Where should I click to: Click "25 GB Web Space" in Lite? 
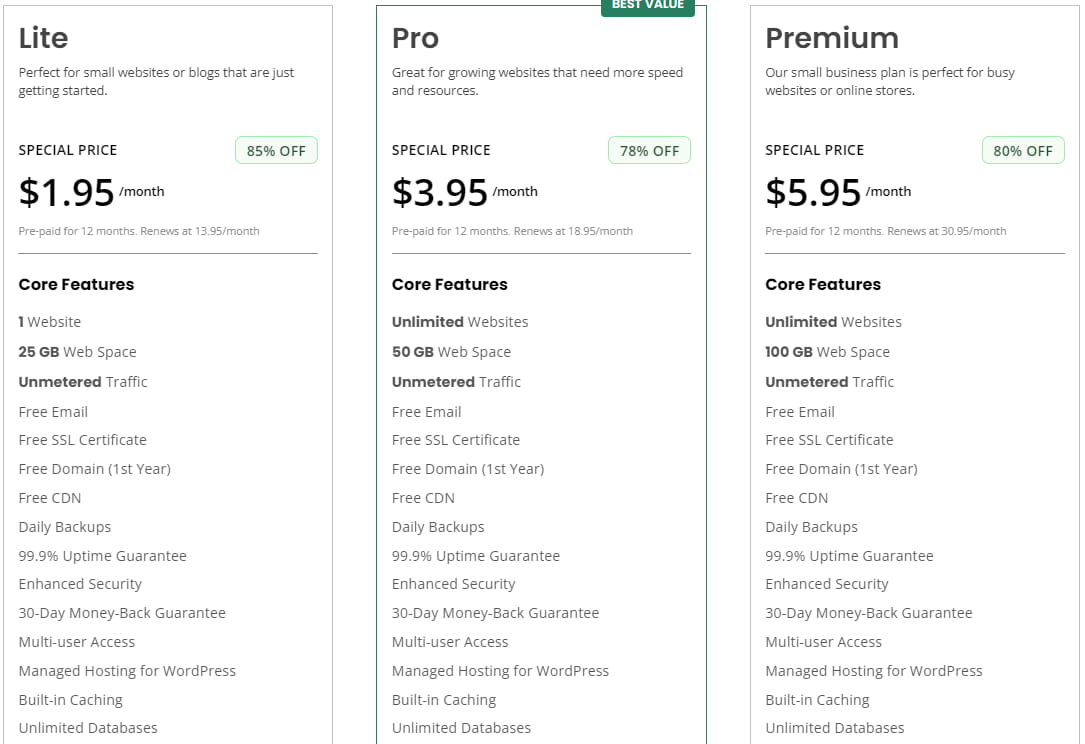tap(77, 352)
